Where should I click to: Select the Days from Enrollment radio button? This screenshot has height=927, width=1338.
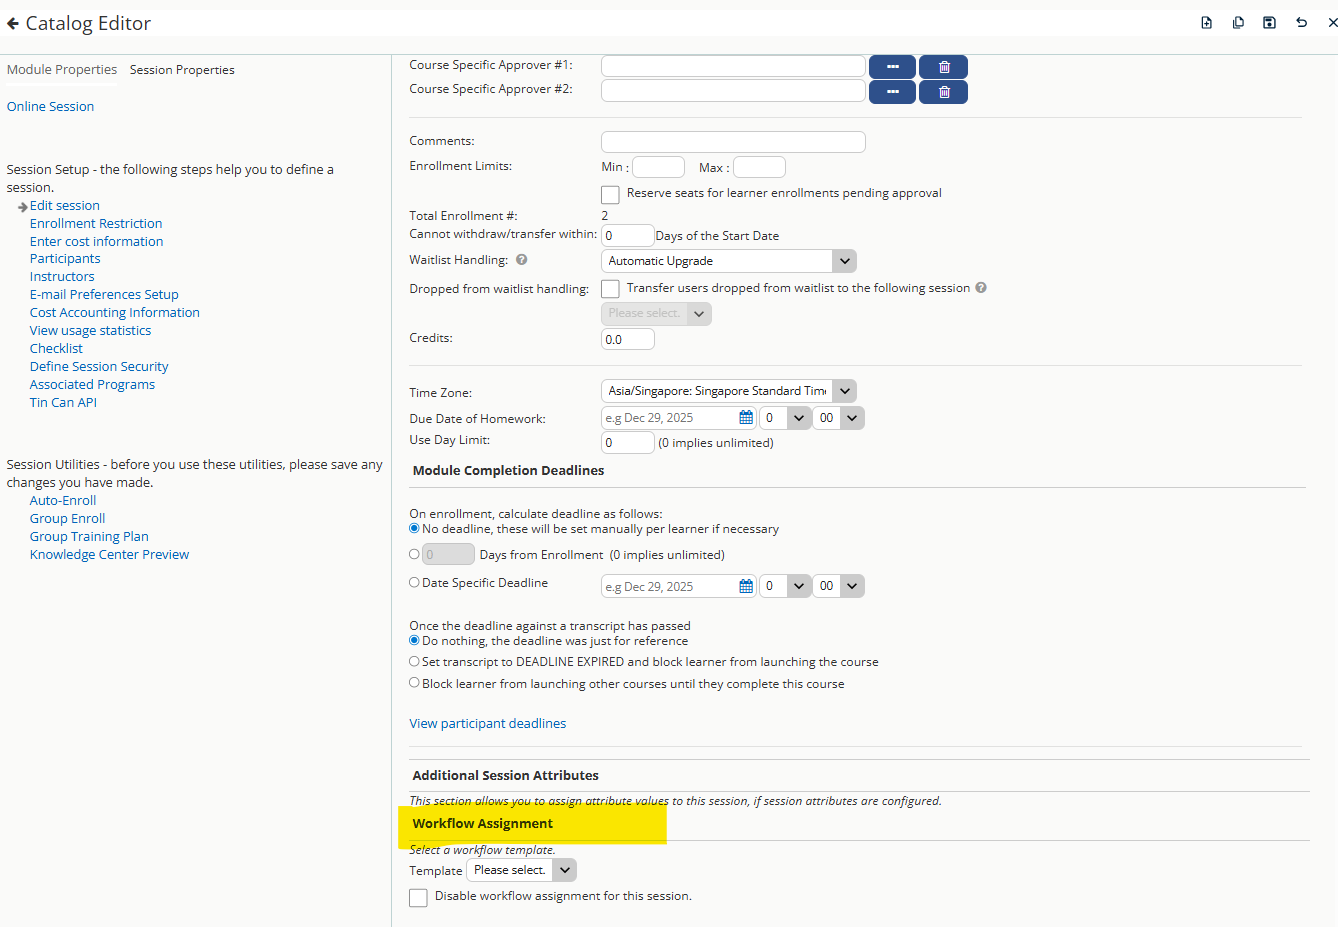click(x=414, y=554)
